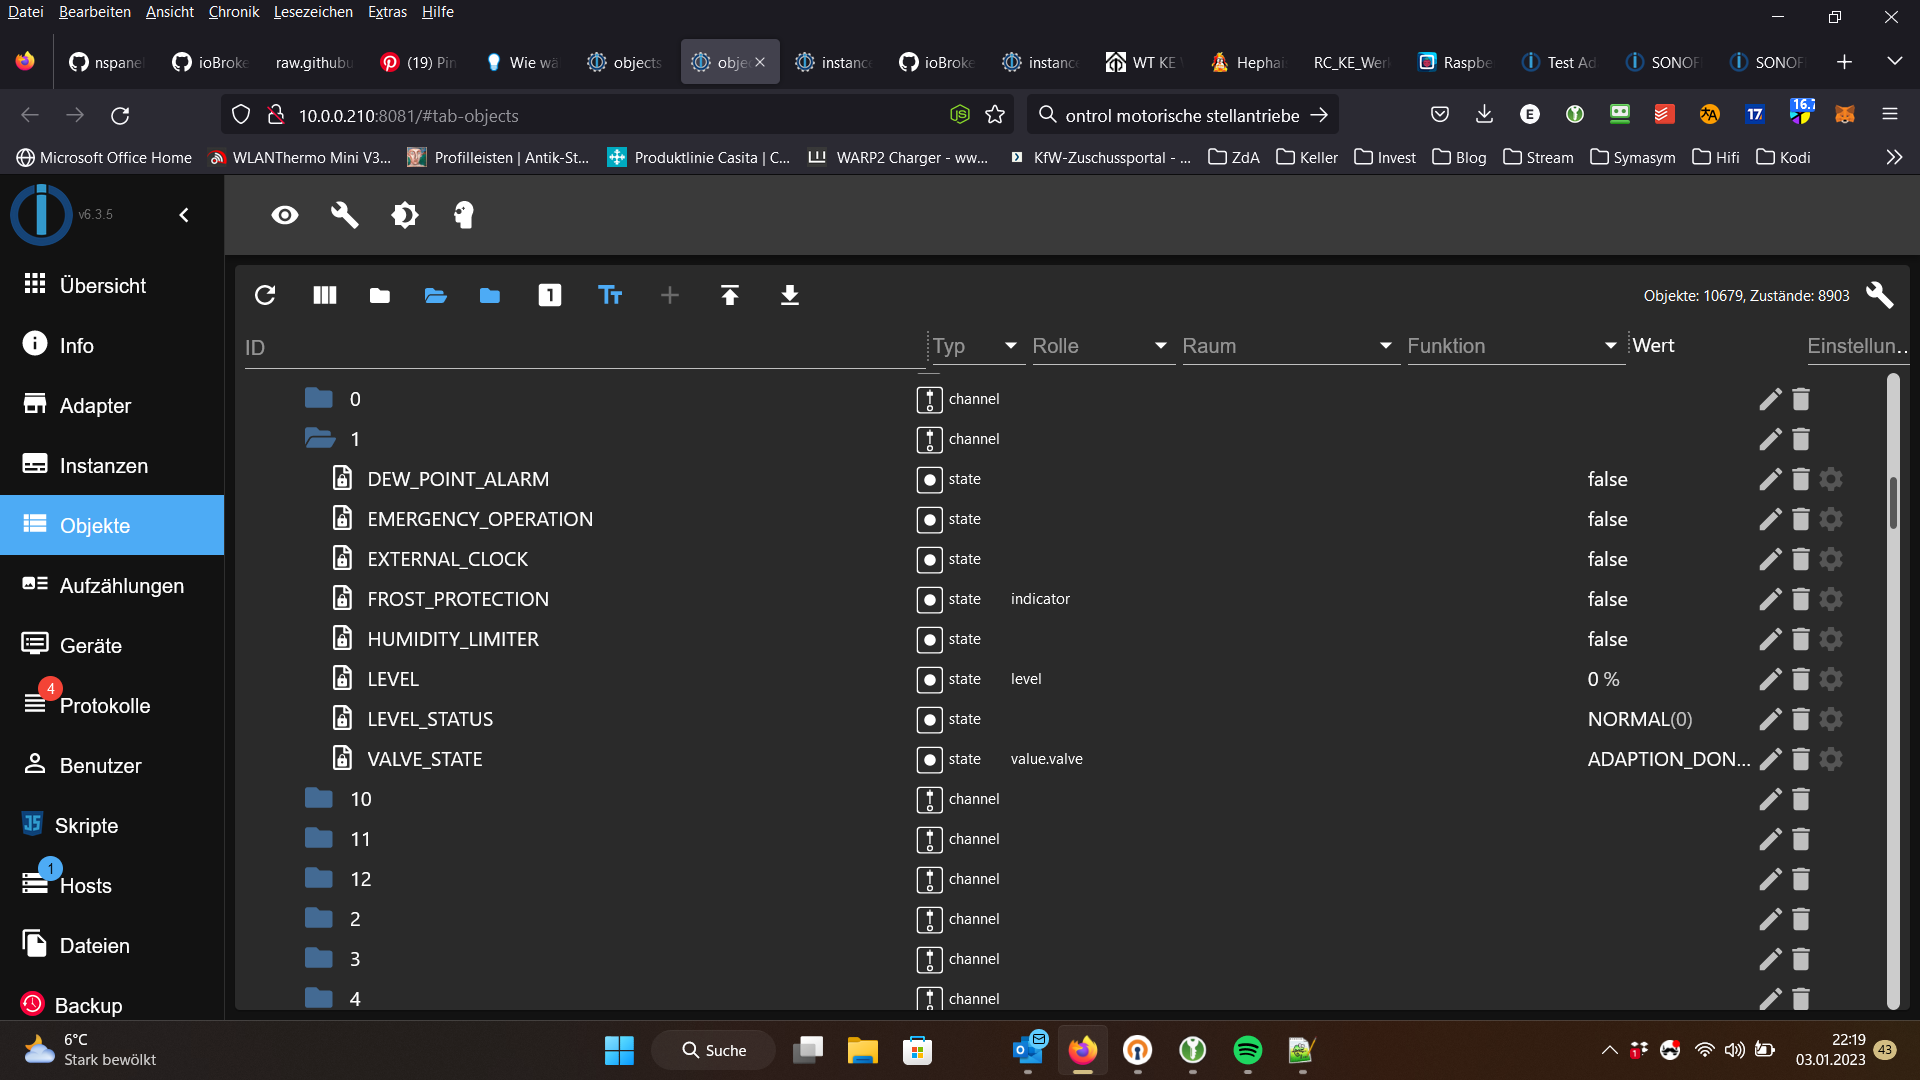
Task: Delete channel 0 folder
Action: [1801, 399]
